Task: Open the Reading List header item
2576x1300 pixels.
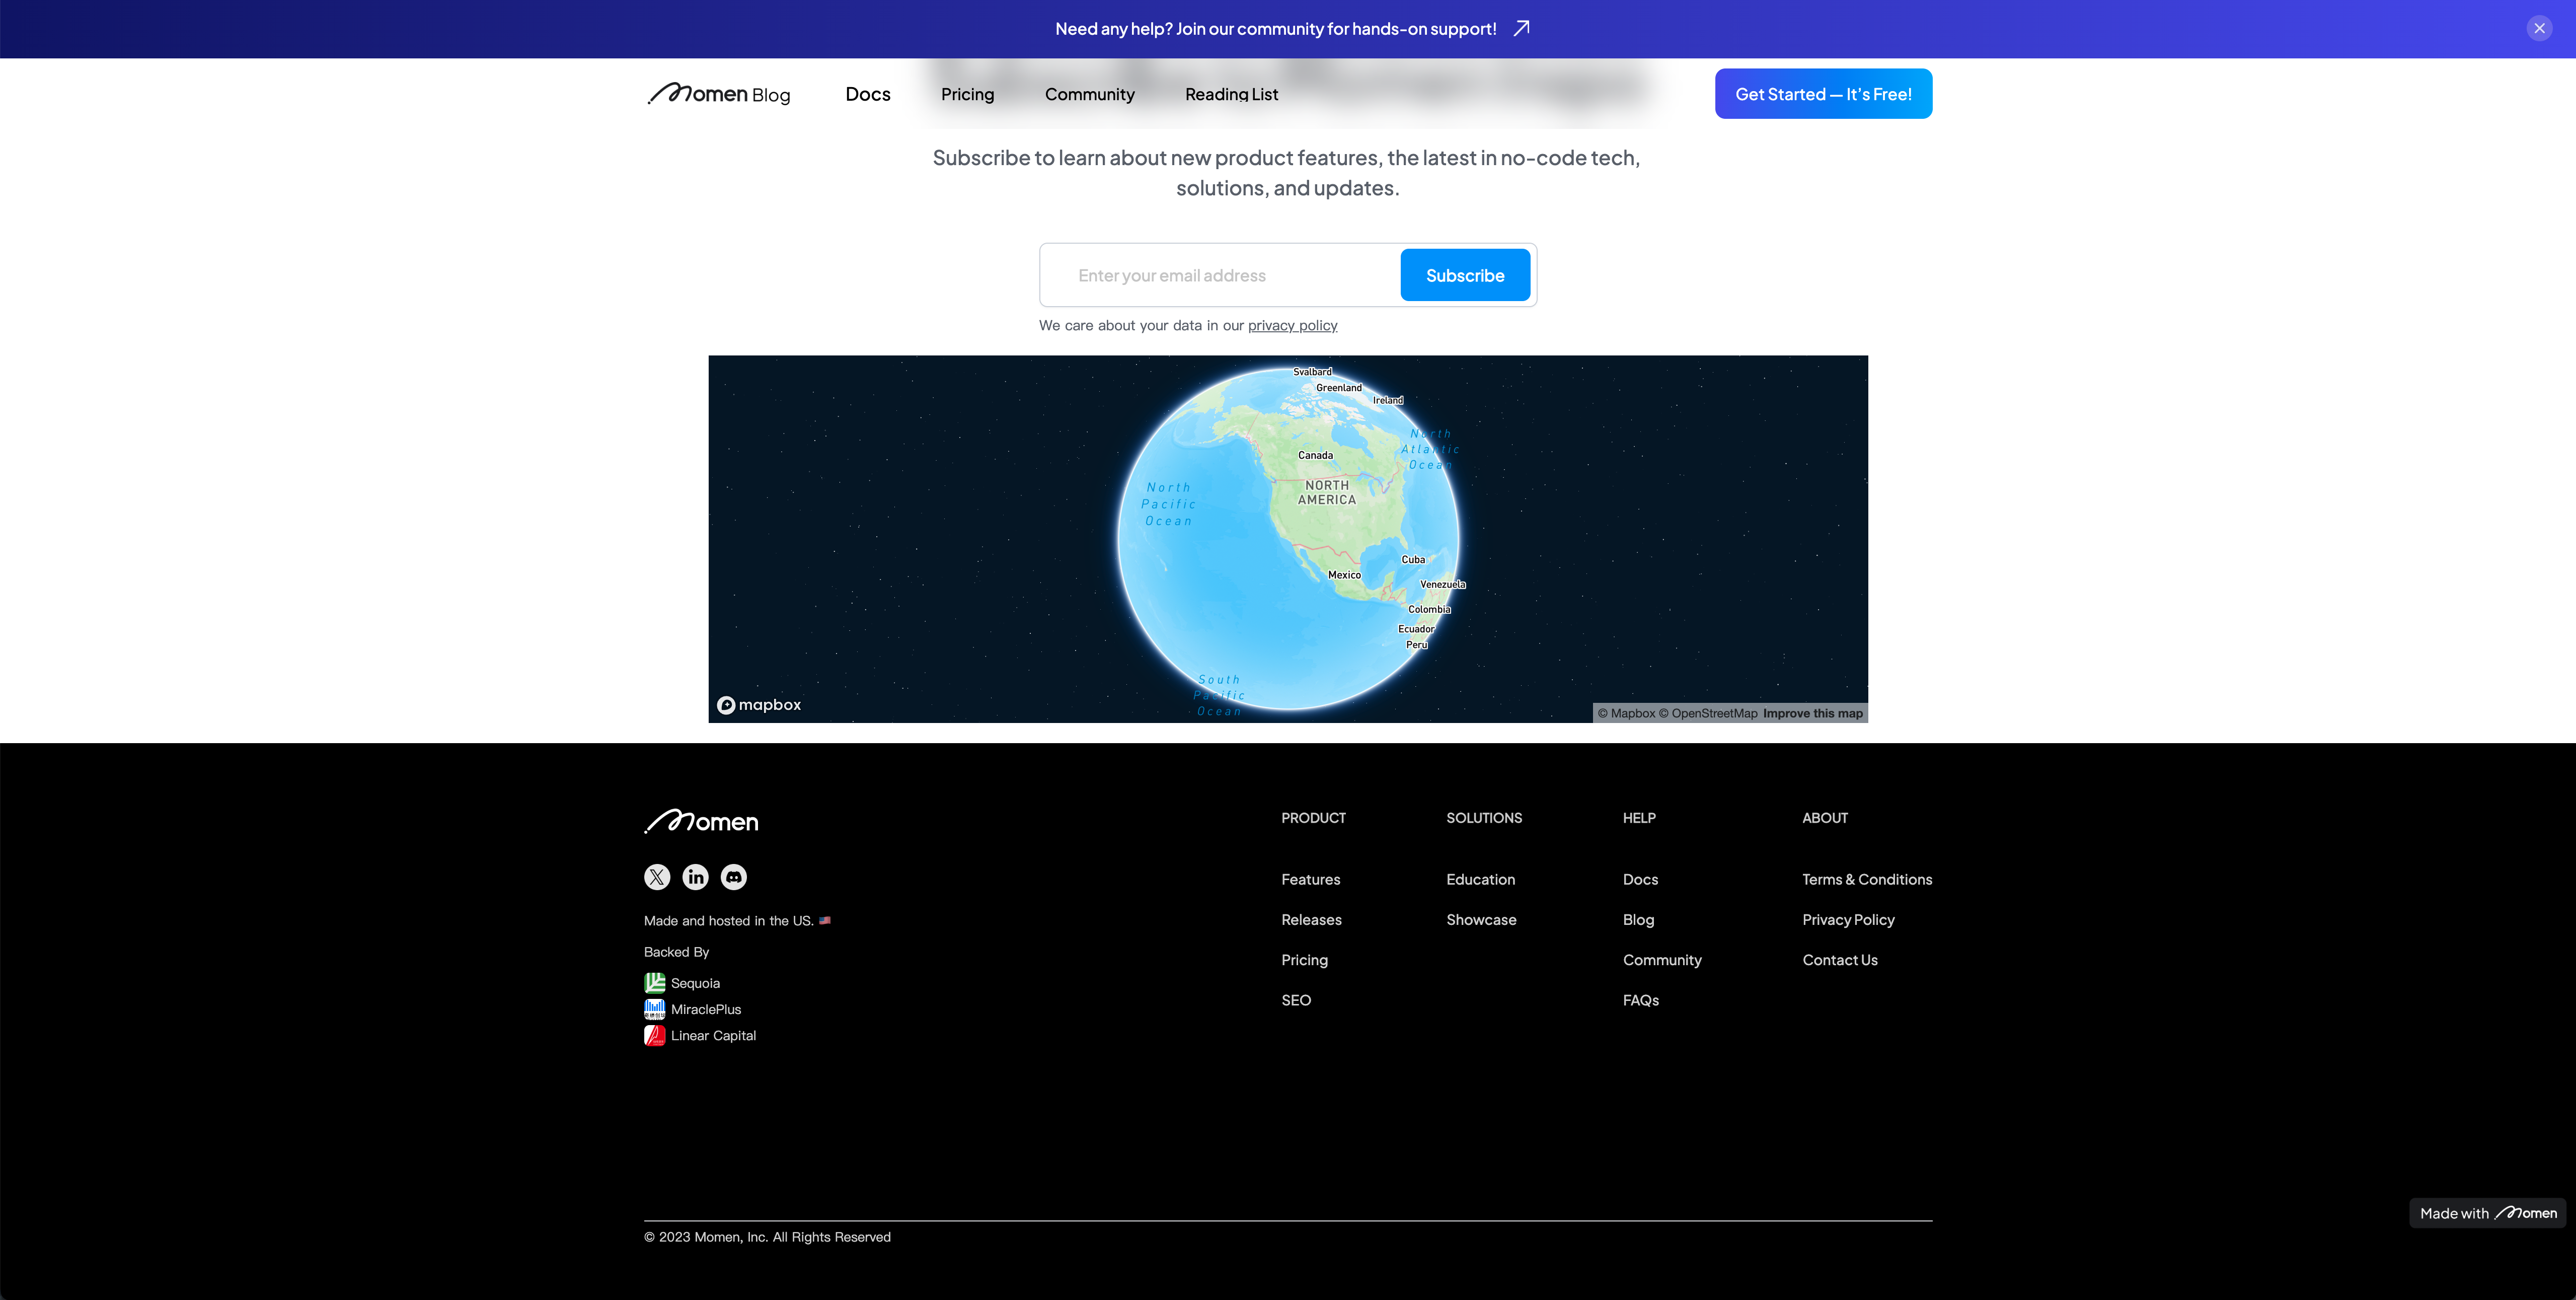Action: (x=1231, y=94)
